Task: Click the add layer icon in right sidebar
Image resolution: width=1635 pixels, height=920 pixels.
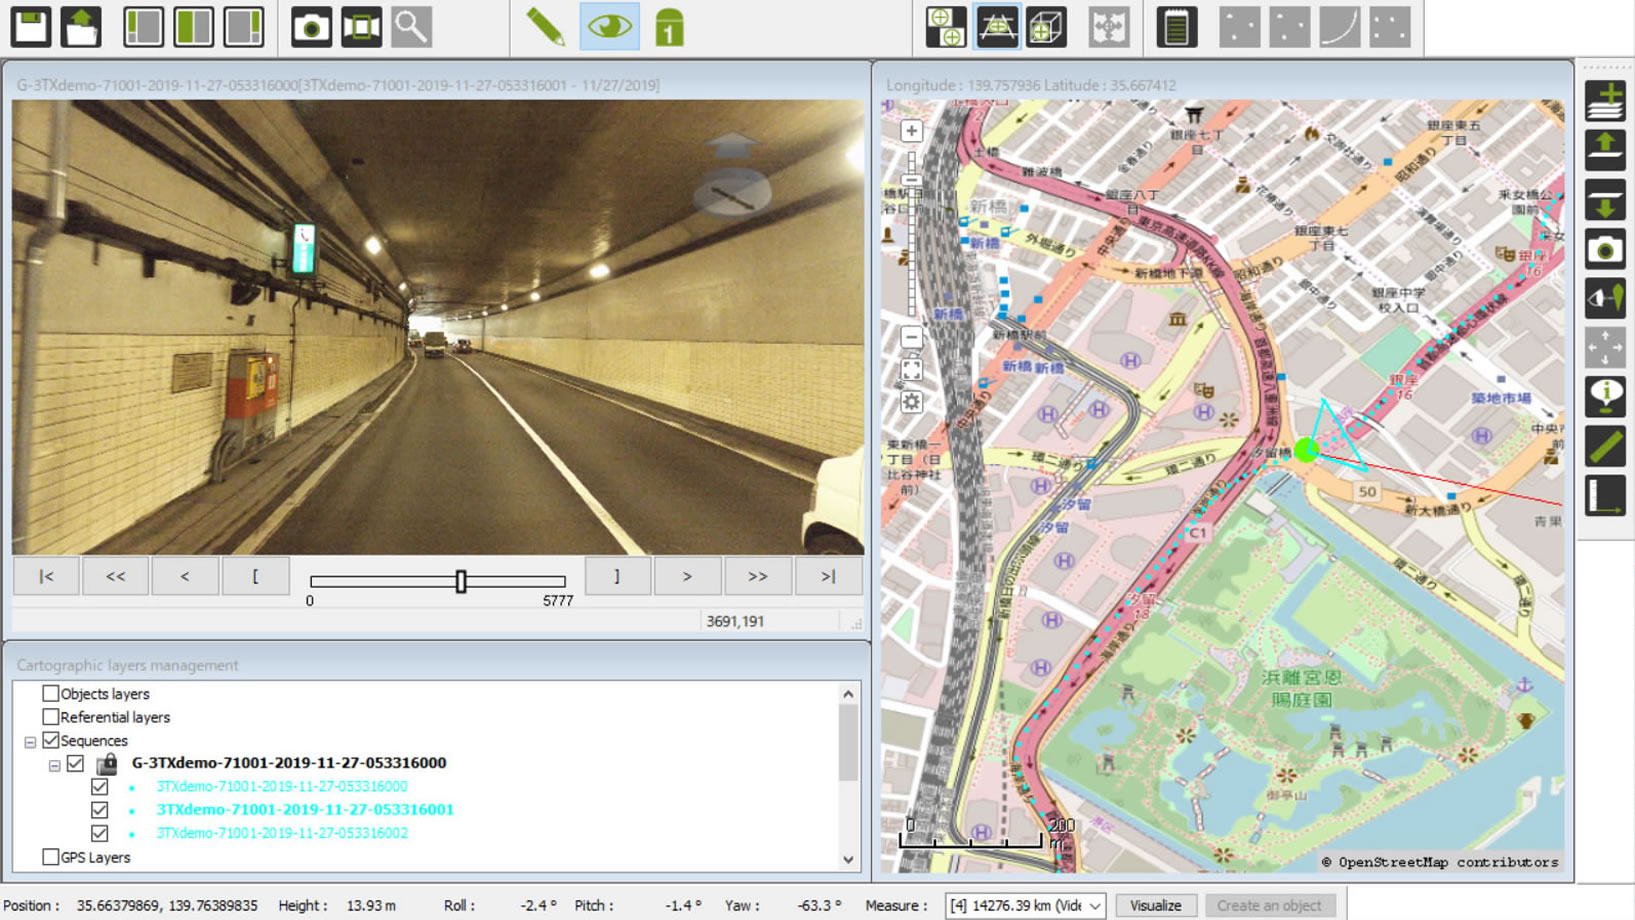Action: tap(1605, 101)
